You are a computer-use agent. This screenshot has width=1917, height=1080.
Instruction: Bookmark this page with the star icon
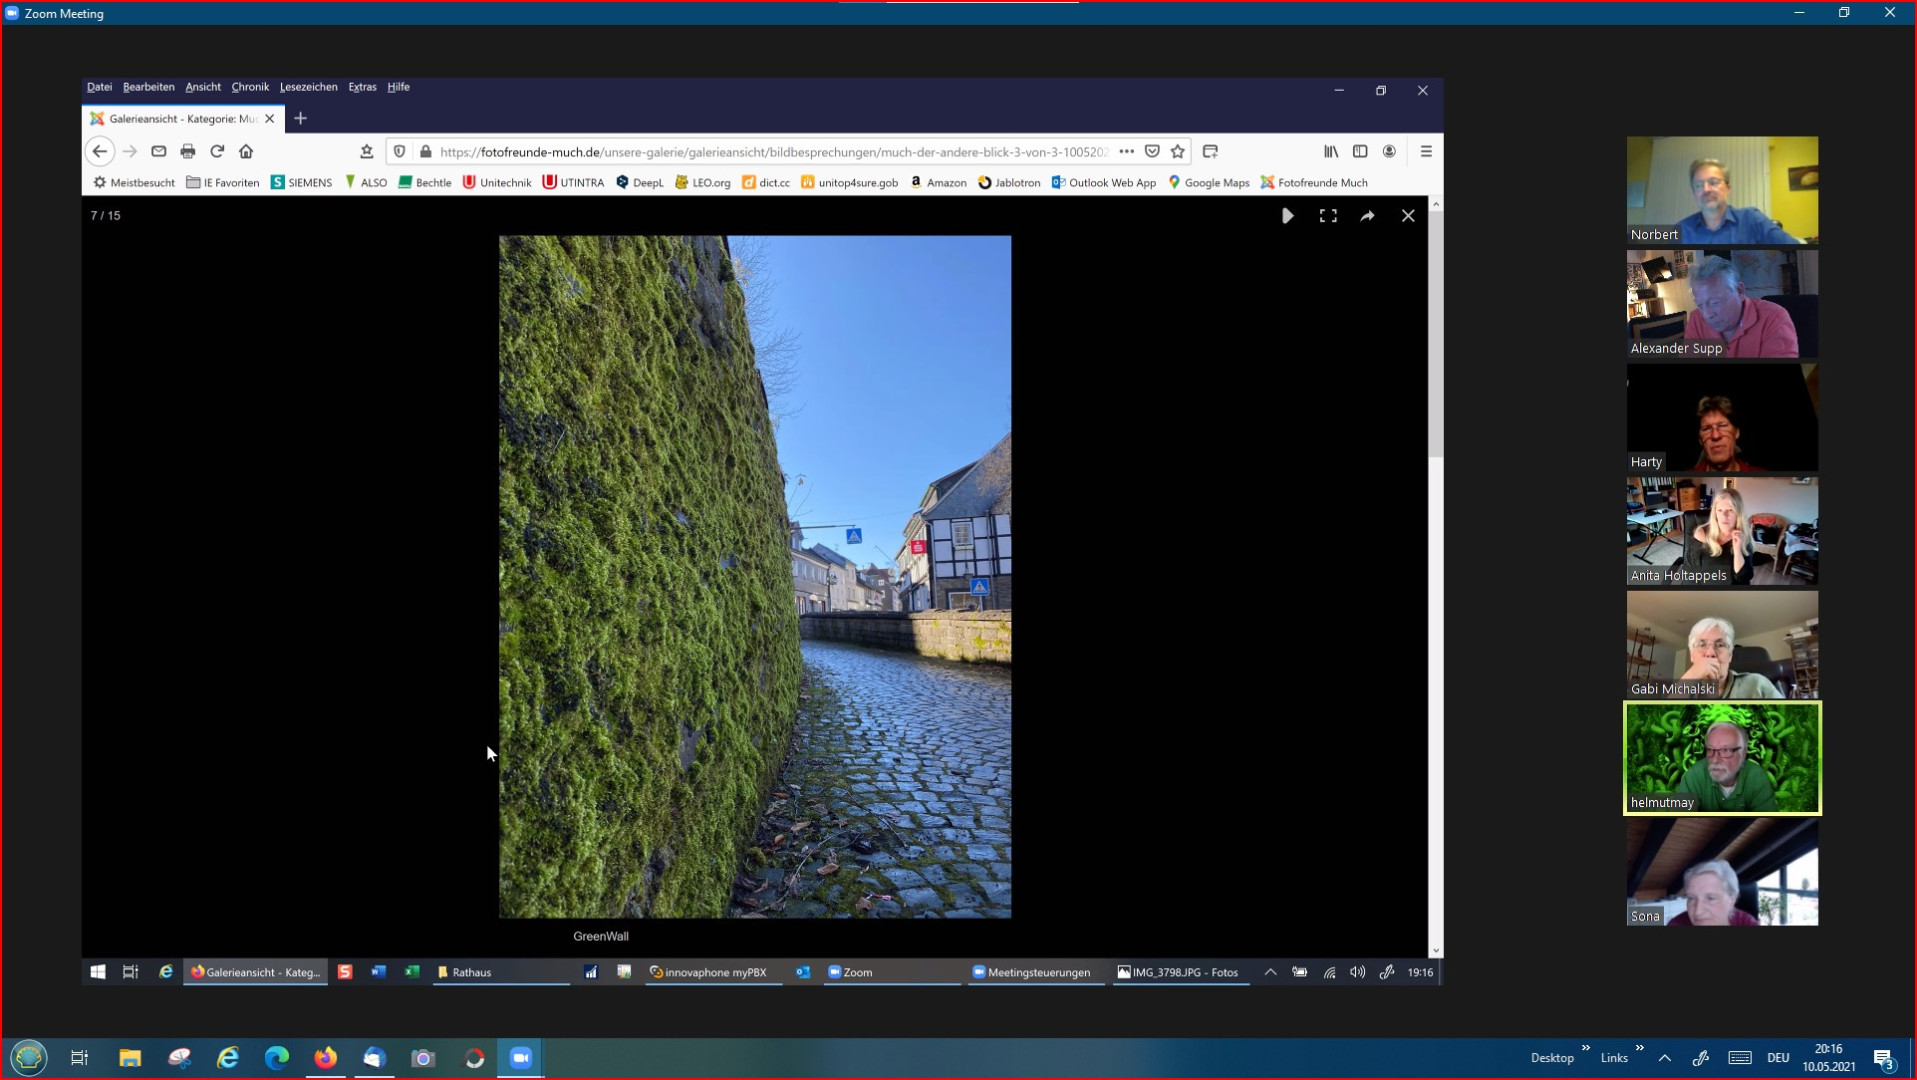coord(1178,152)
